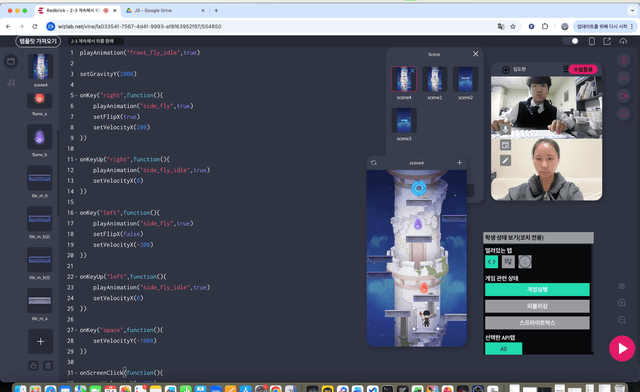The width and height of the screenshot is (640, 392).
Task: Collapse the code fold at line 11
Action: point(76,160)
